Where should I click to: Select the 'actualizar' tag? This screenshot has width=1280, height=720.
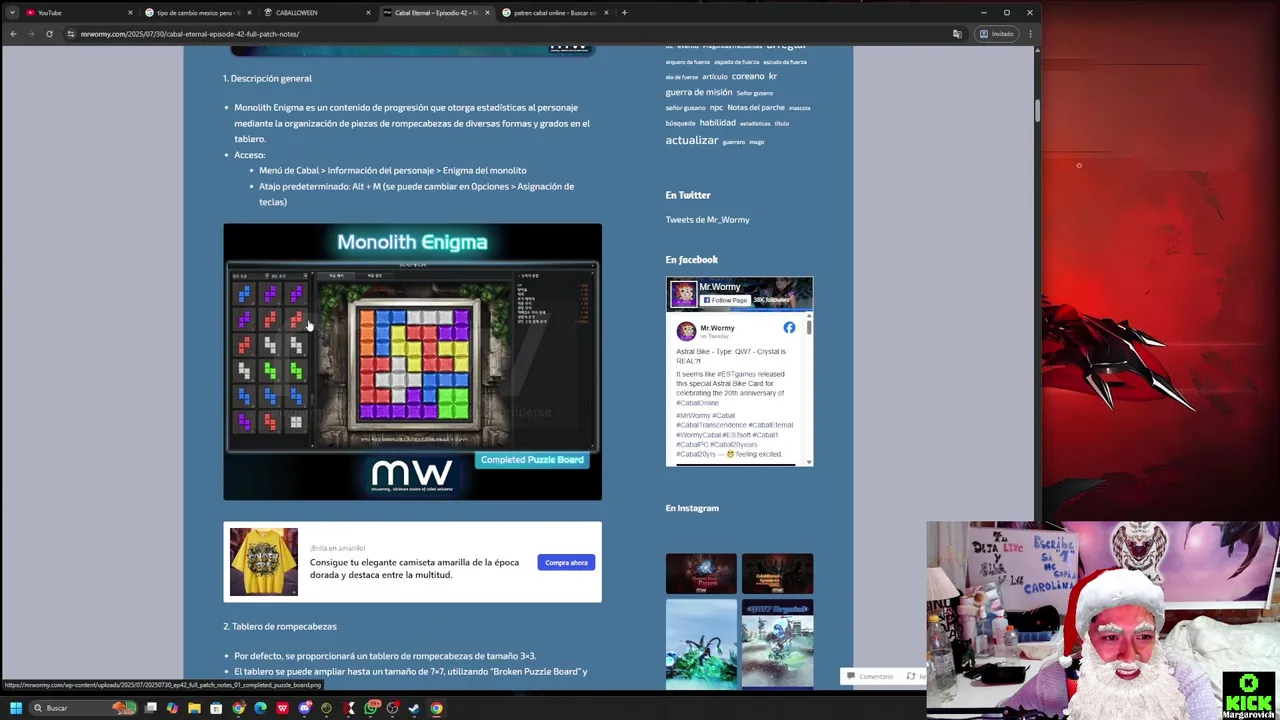coord(692,140)
